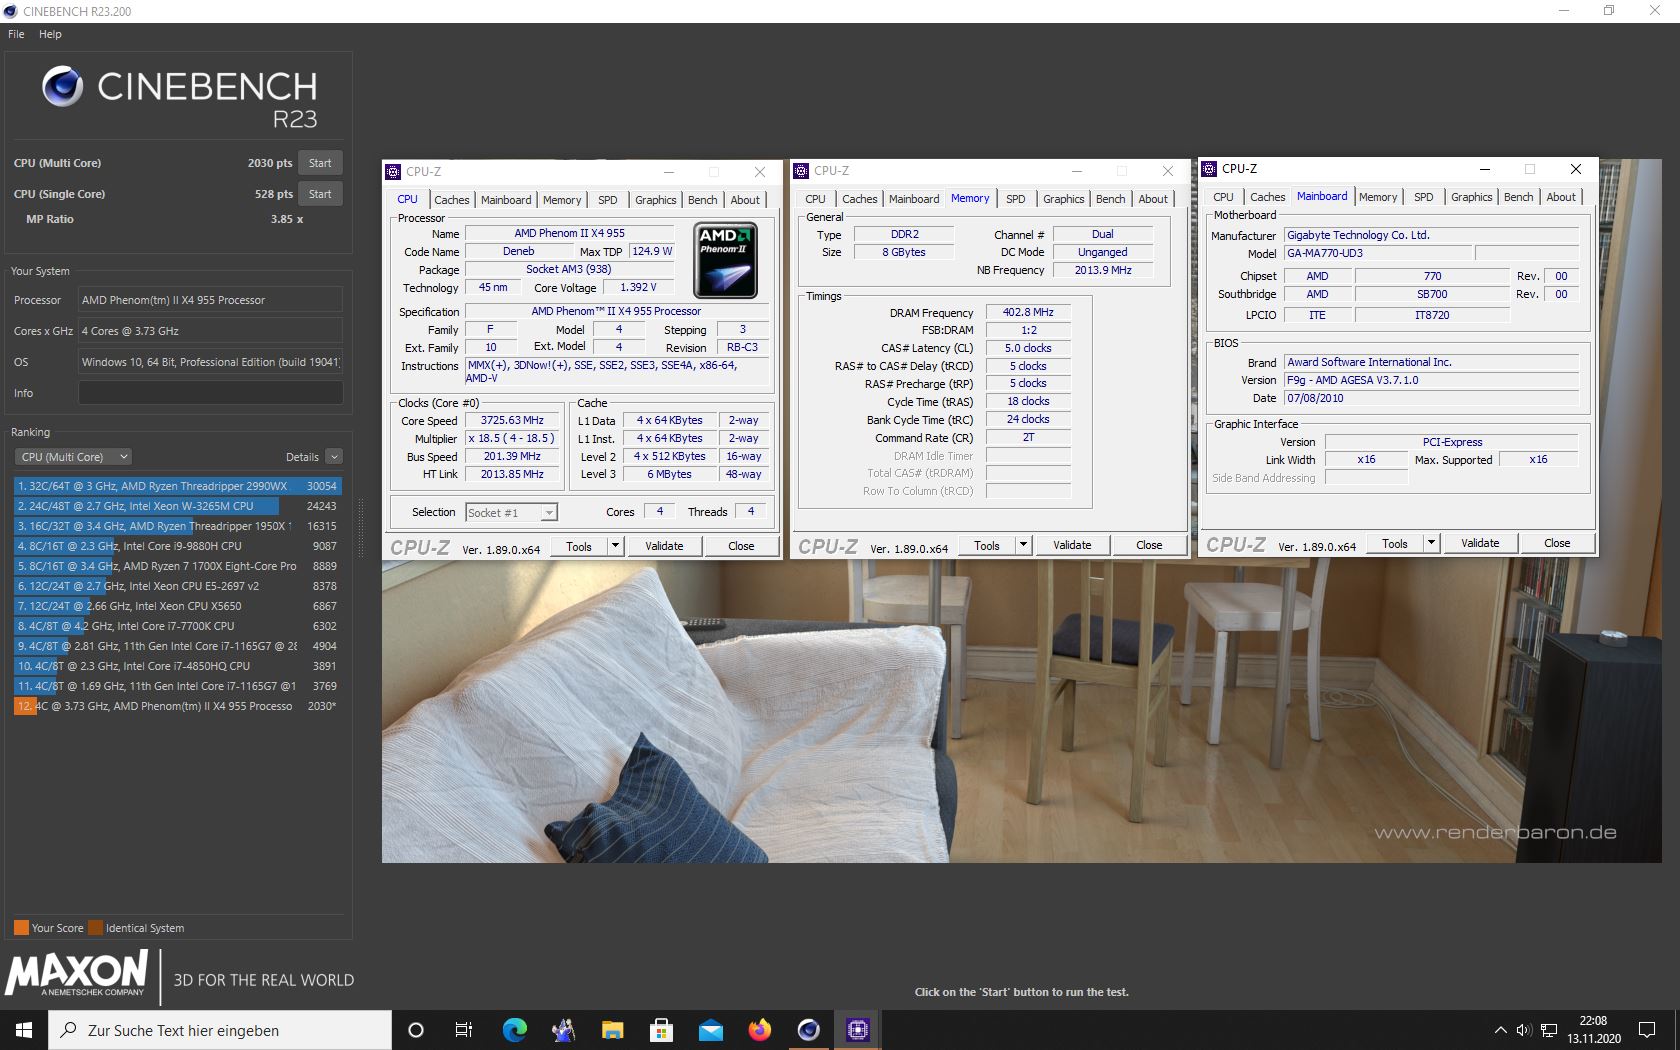Open the ranking type CPU (Multi Core) dropdown
Screen dimensions: 1680x1050
point(73,457)
